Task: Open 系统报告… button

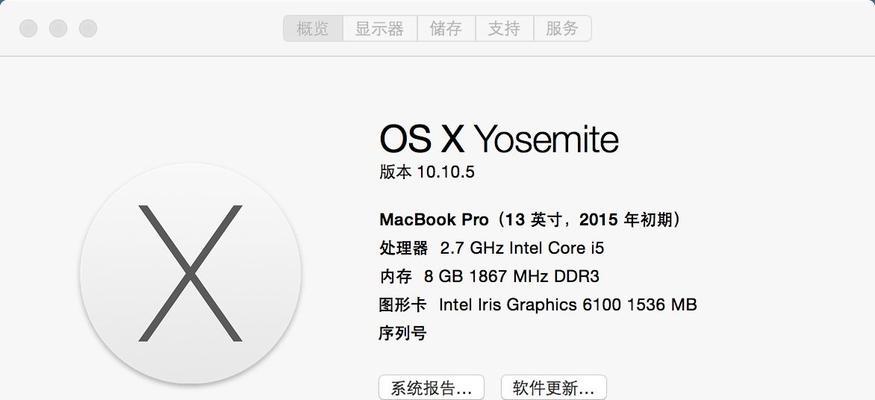Action: (x=431, y=387)
